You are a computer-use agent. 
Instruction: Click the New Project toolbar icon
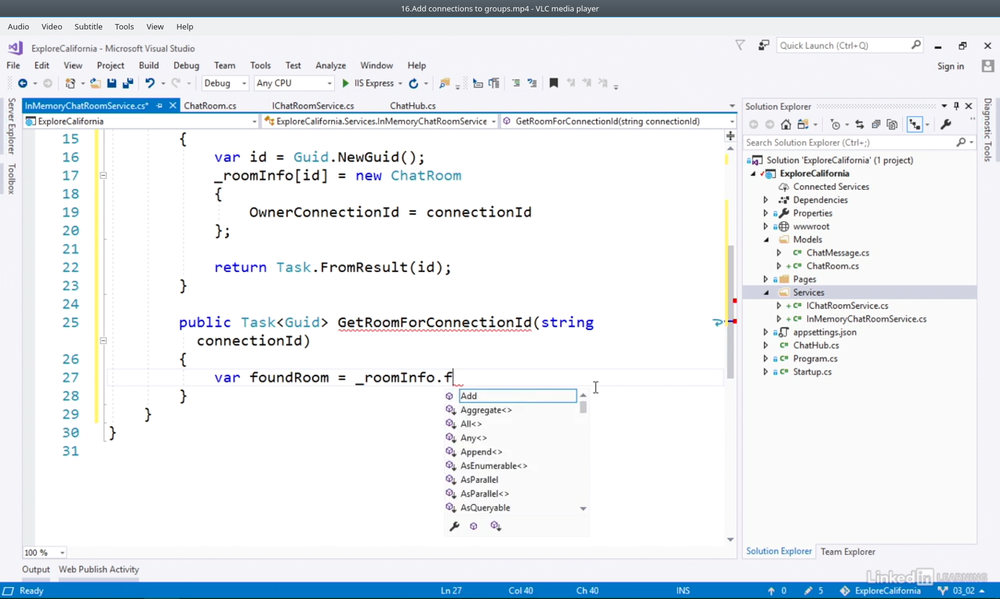coord(70,83)
